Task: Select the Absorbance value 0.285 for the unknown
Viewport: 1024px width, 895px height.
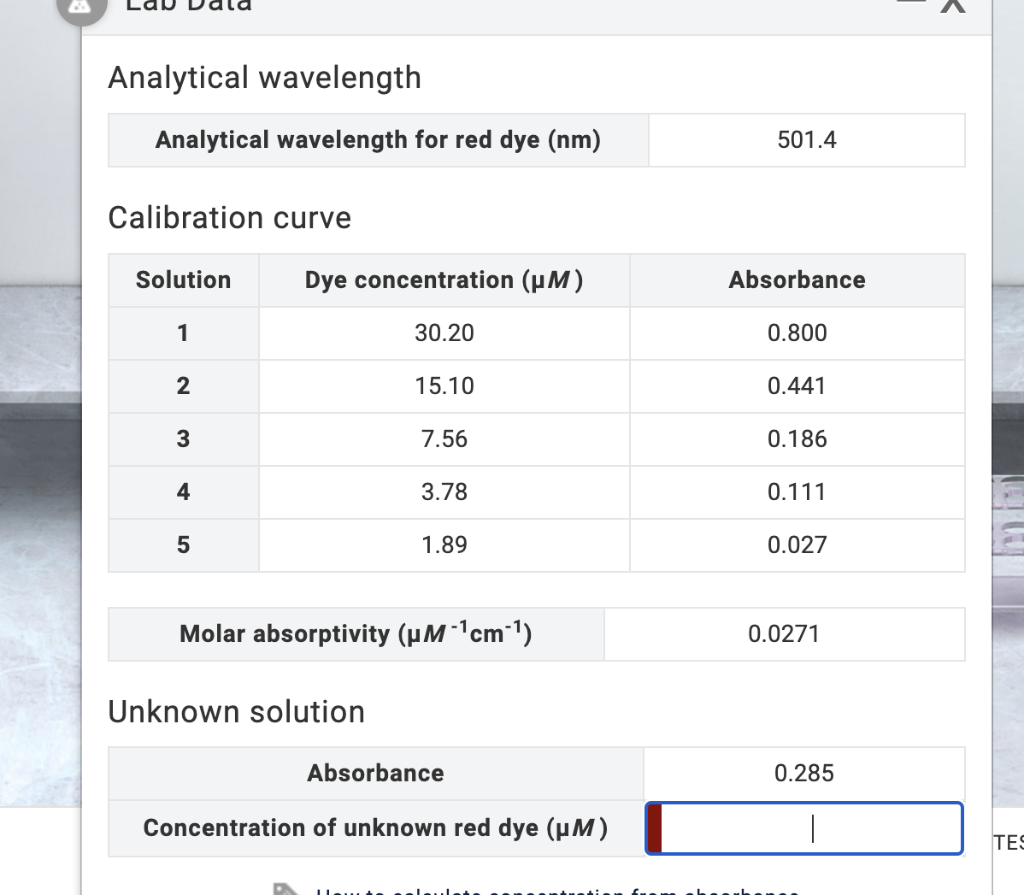Action: pyautogui.click(x=804, y=772)
